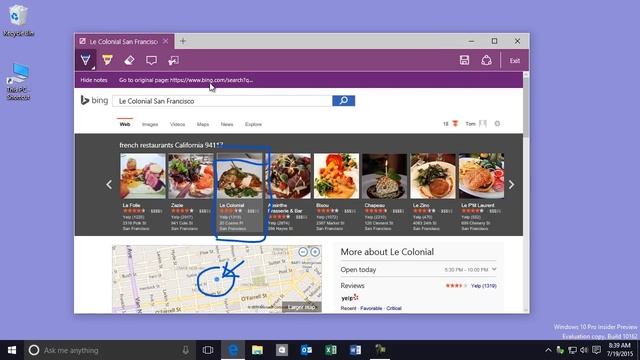This screenshot has height=360, width=640.
Task: Click Hide notes
Action: (94, 80)
